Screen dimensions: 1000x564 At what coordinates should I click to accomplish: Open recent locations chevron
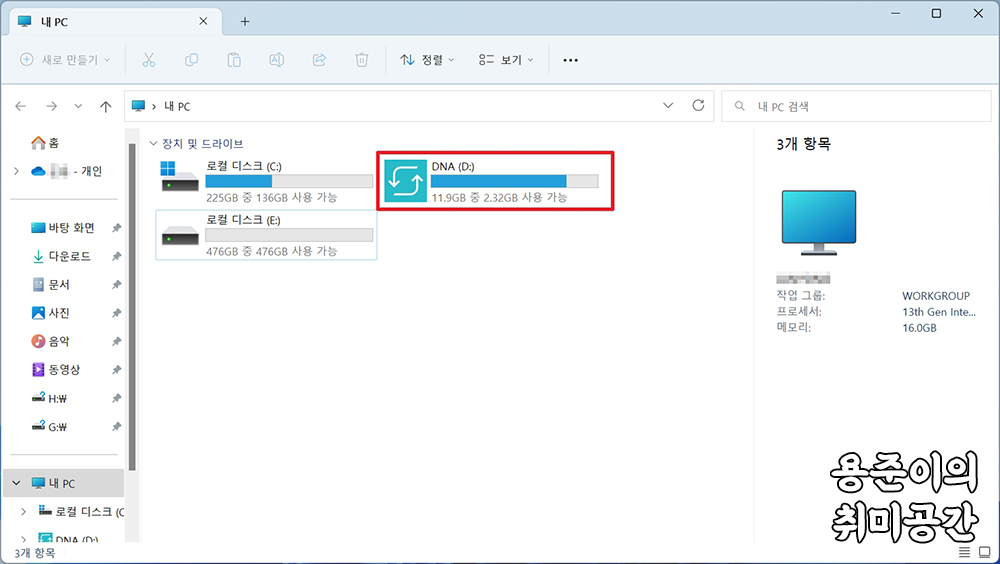[78, 106]
